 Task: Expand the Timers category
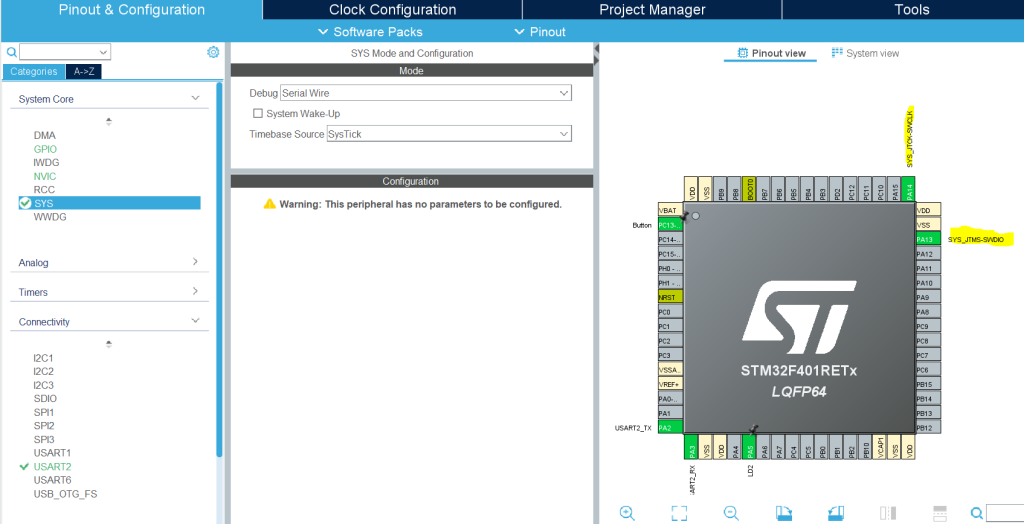pyautogui.click(x=195, y=292)
